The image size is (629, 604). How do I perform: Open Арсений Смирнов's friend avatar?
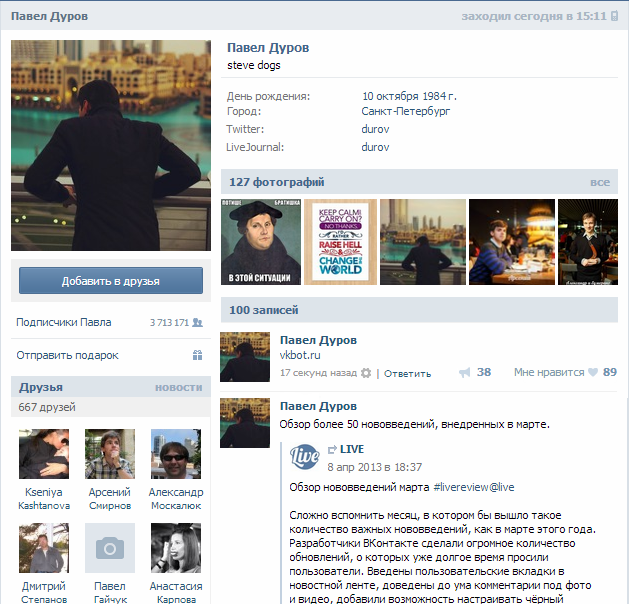110,454
